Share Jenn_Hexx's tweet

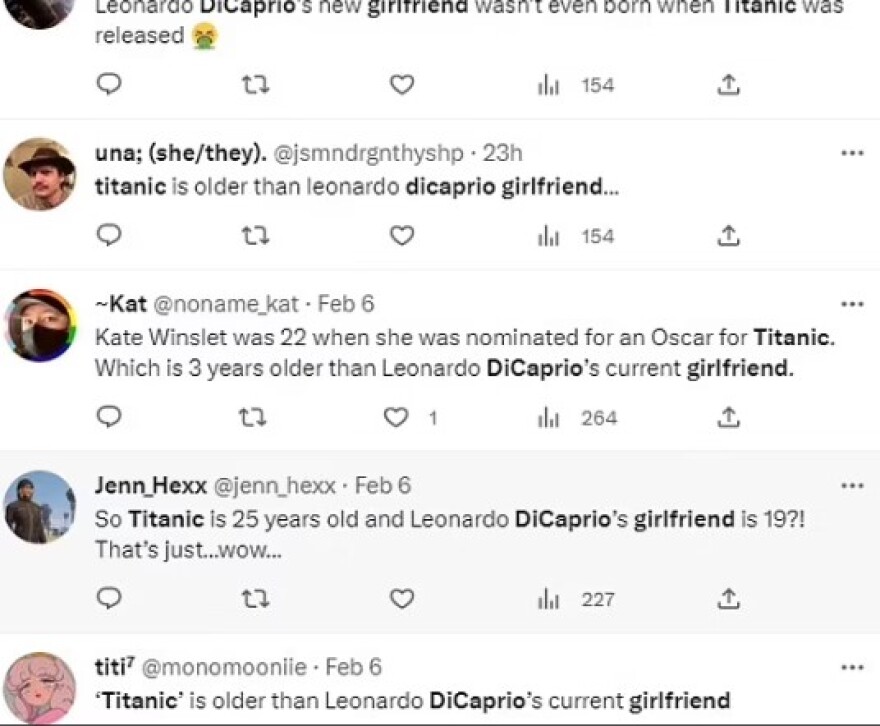click(x=729, y=599)
